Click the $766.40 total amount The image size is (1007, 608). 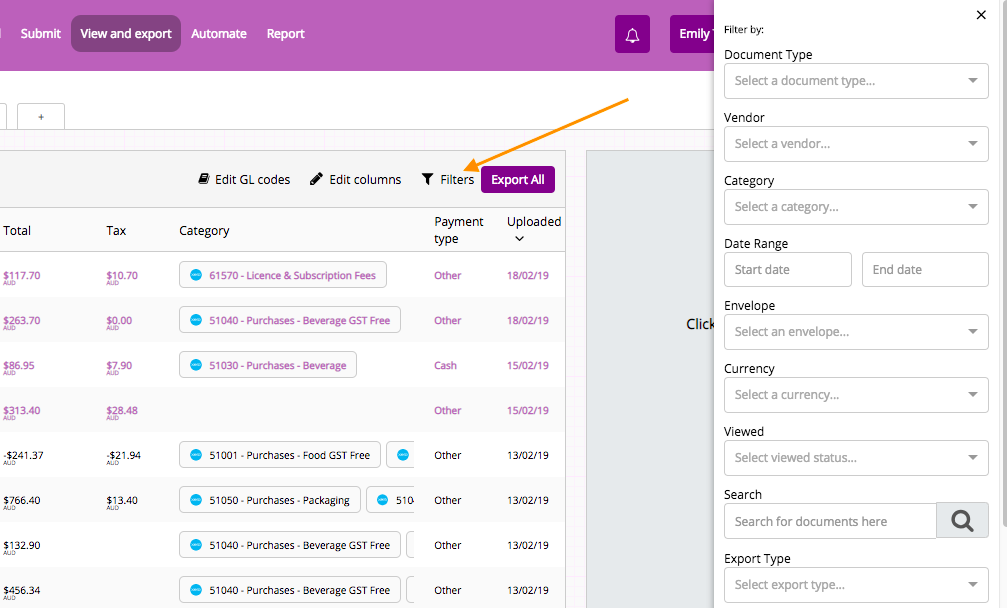(x=22, y=500)
